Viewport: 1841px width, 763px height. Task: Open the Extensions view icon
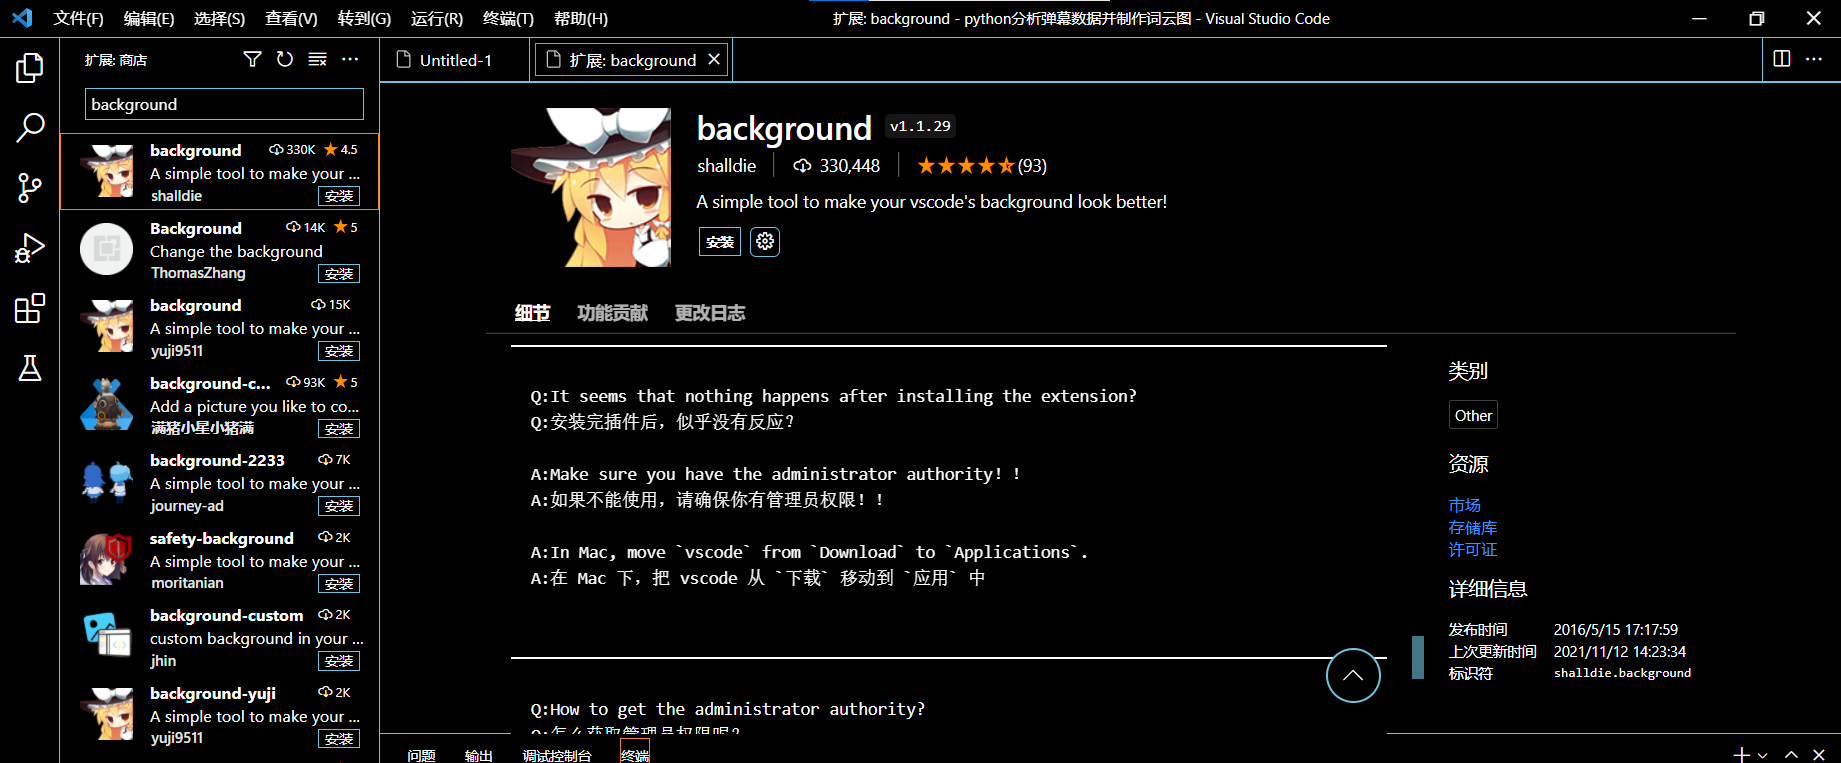tap(30, 308)
